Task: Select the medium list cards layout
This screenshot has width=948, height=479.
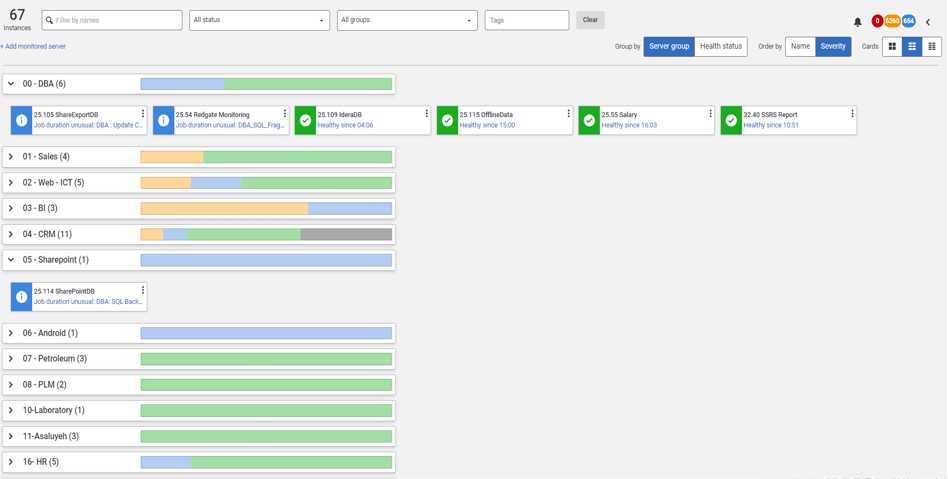Action: click(912, 46)
